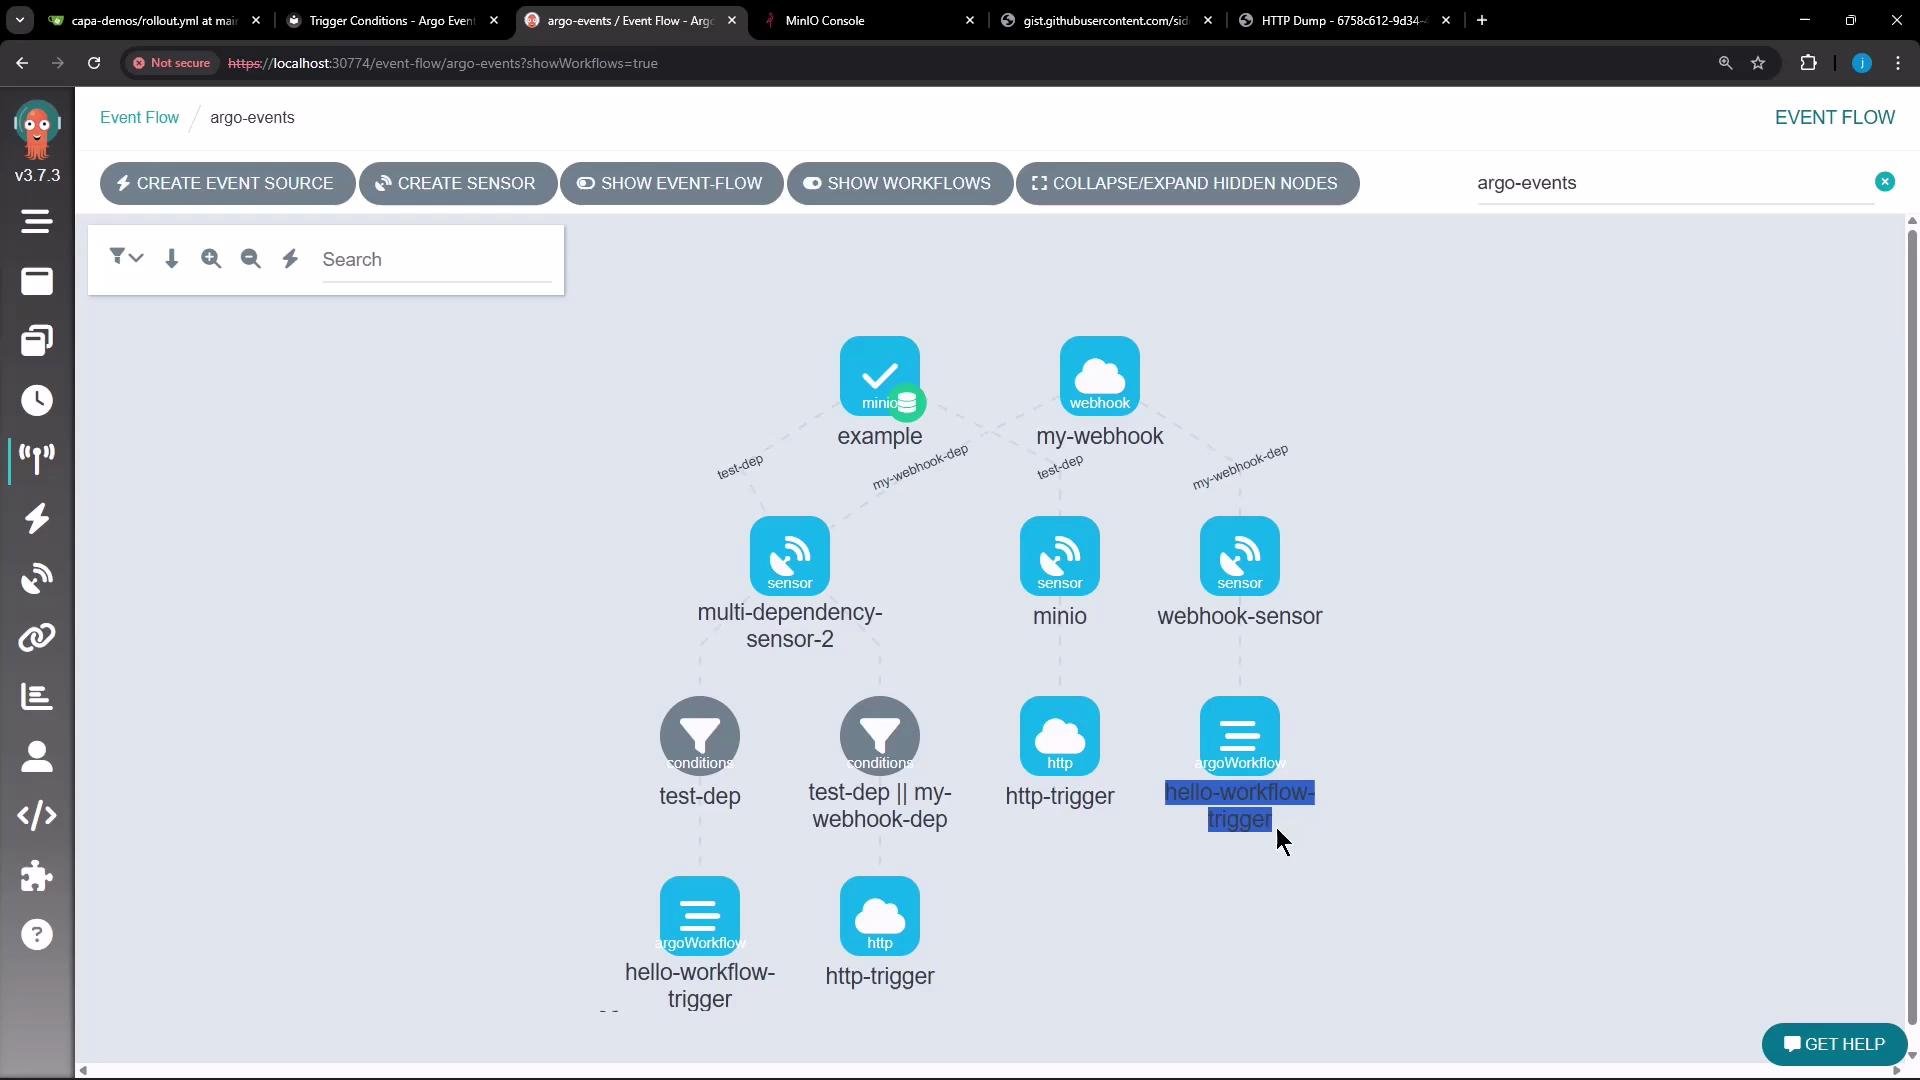Switch to MinIO Console browser tab
This screenshot has height=1080, width=1920.
866,20
